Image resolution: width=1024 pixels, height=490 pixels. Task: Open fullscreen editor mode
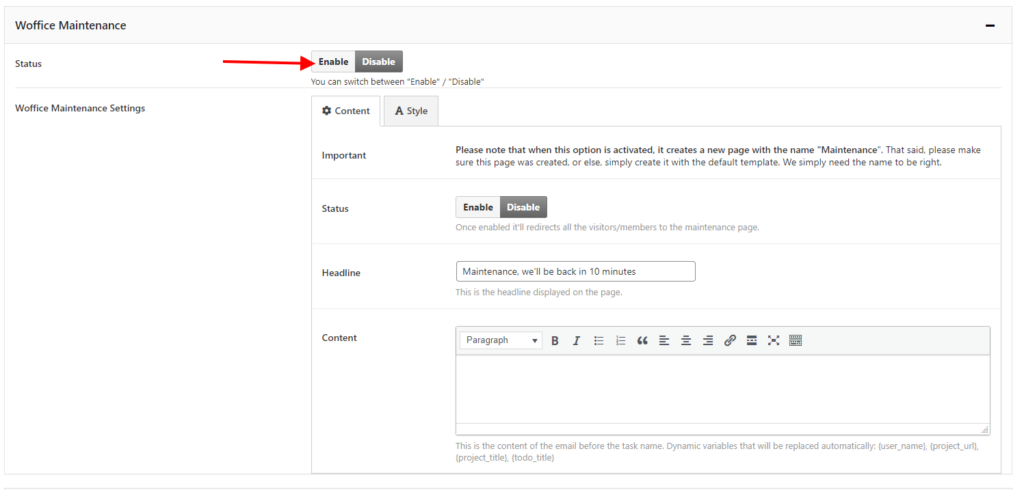point(773,341)
